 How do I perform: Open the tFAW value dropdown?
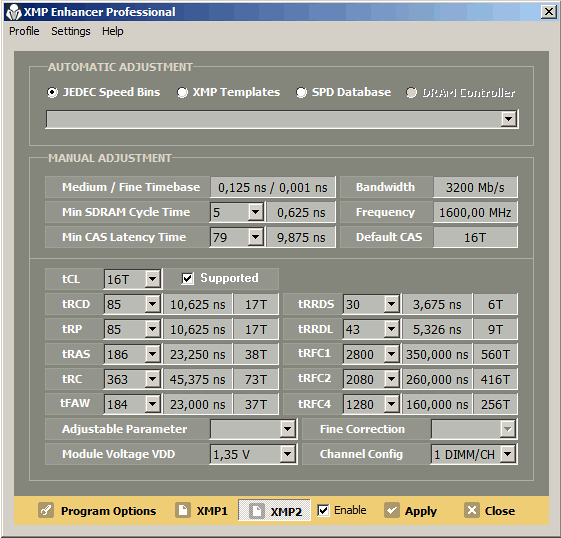click(152, 404)
